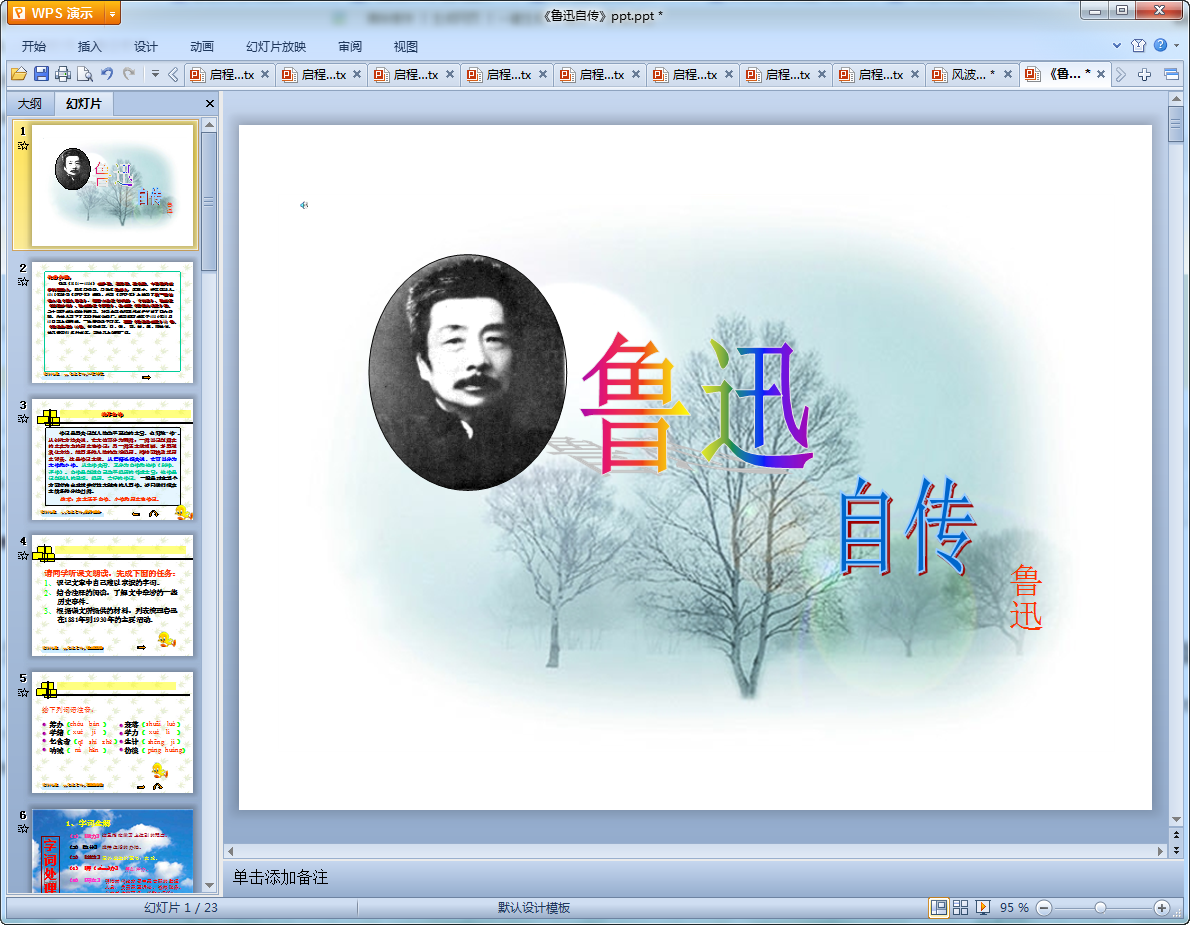Select the blue 自传 WordArt text
The height and width of the screenshot is (925, 1190).
[x=907, y=526]
